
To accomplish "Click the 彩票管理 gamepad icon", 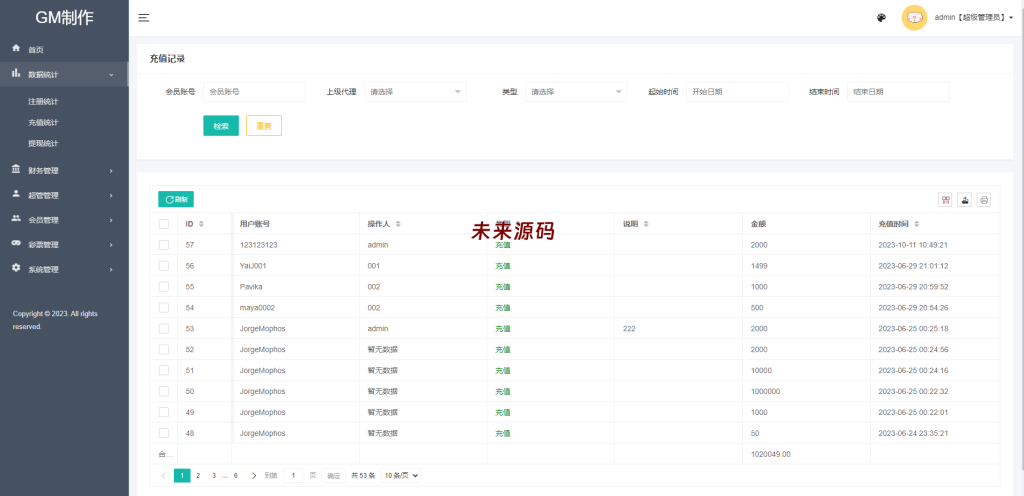I will [16, 244].
